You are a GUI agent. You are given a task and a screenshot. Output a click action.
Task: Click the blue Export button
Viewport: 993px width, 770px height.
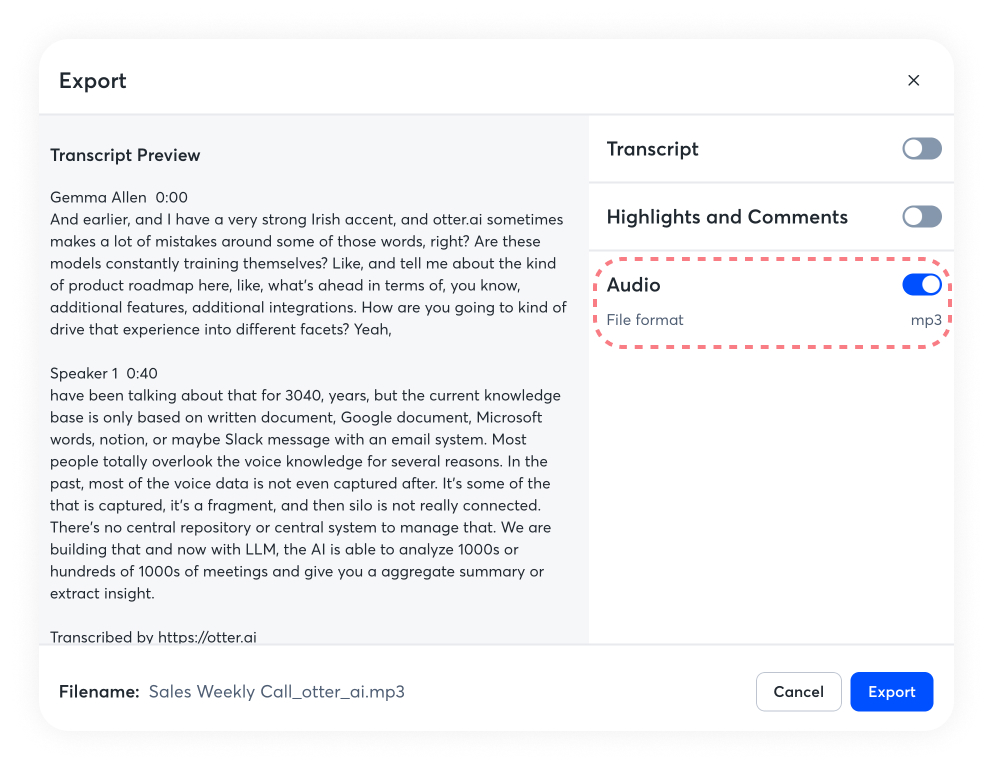[x=891, y=692]
